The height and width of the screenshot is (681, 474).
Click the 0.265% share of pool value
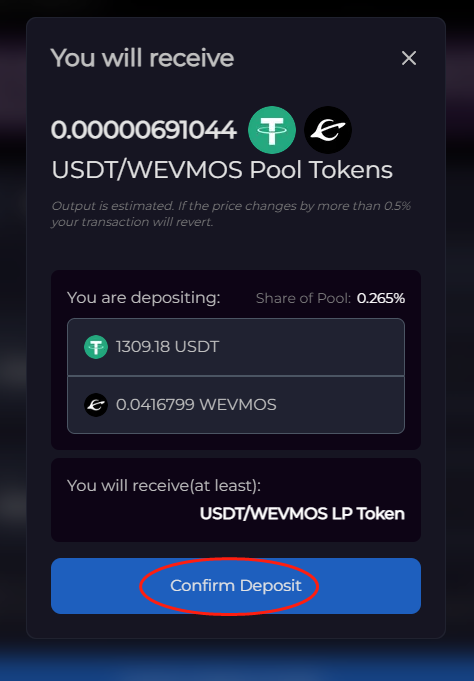[x=381, y=298]
